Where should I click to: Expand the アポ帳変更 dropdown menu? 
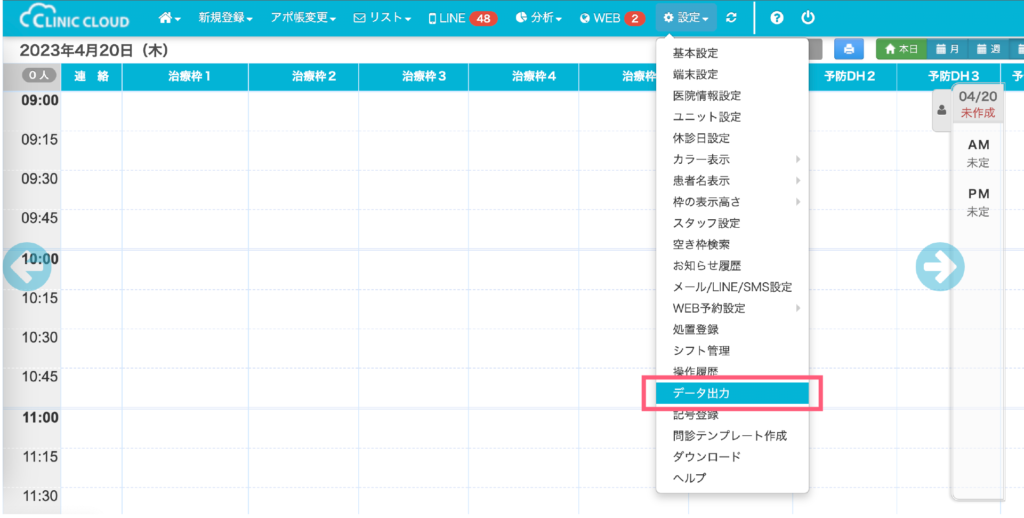[304, 18]
